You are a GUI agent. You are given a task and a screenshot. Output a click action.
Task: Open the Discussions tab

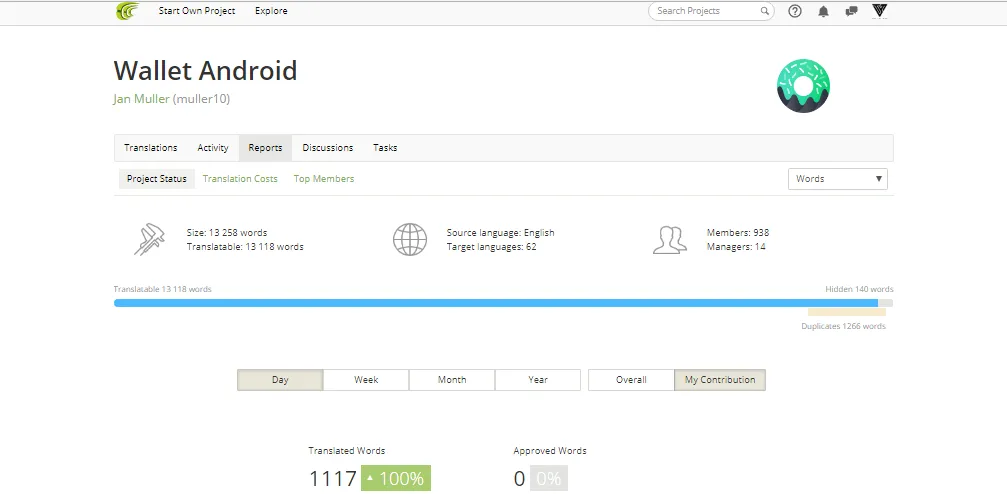click(x=328, y=148)
